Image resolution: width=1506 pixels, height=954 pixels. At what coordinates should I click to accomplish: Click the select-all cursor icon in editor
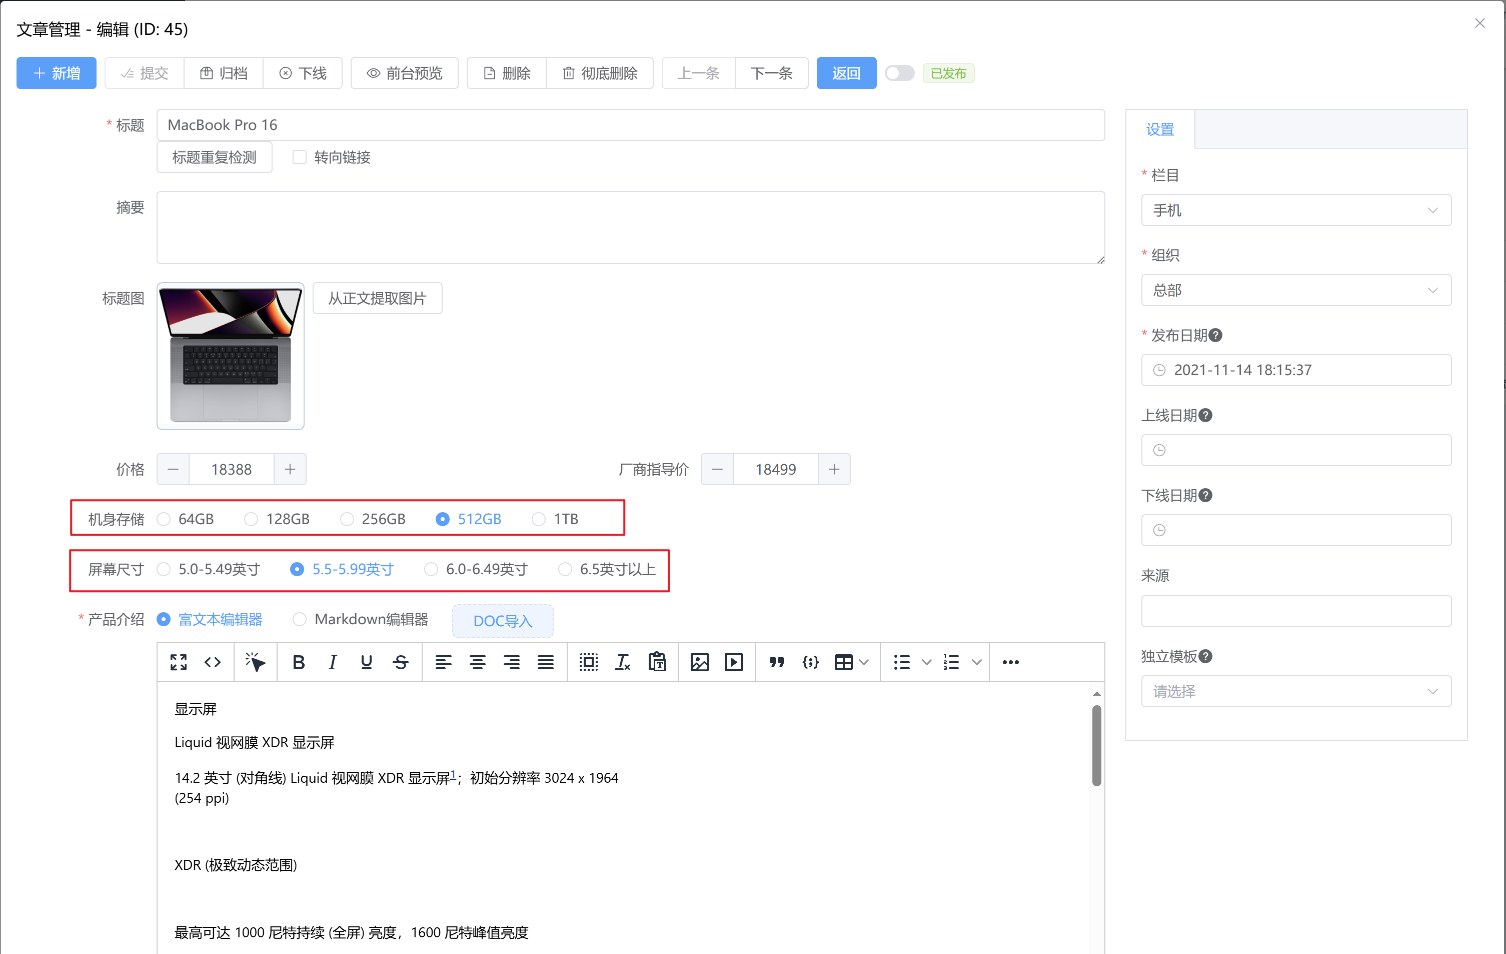tap(256, 662)
